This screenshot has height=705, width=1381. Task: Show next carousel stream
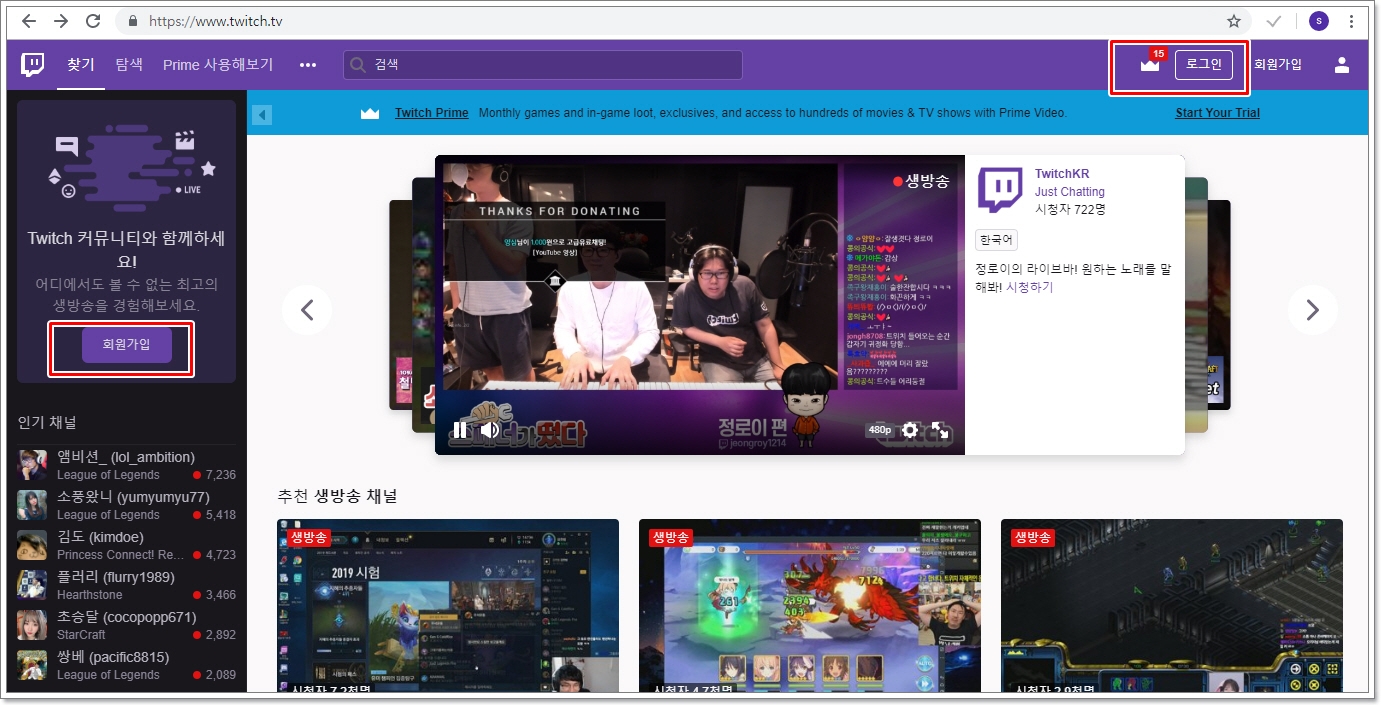[x=1312, y=310]
